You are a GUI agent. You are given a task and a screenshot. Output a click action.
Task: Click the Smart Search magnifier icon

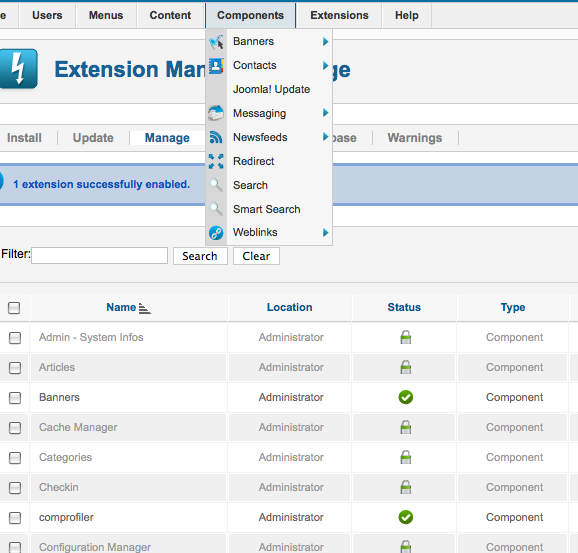click(216, 209)
